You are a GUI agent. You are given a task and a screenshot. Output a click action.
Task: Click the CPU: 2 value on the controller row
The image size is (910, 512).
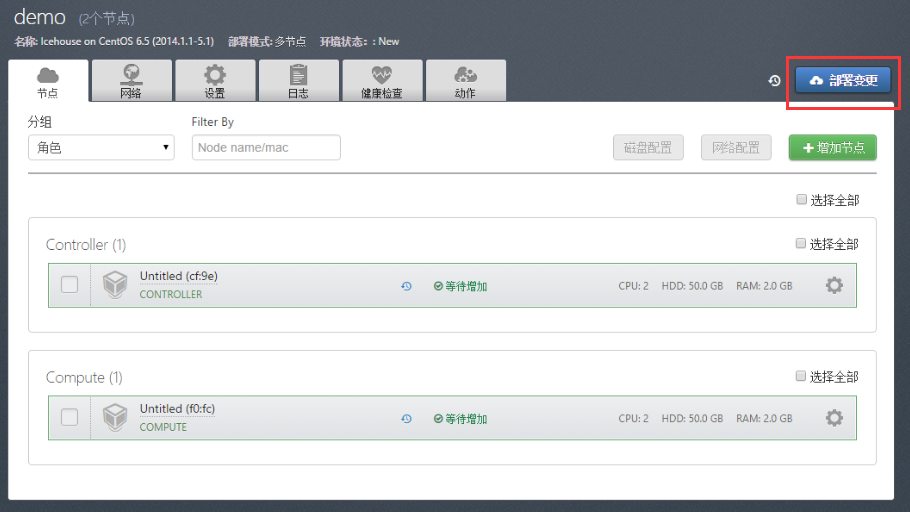tap(633, 286)
